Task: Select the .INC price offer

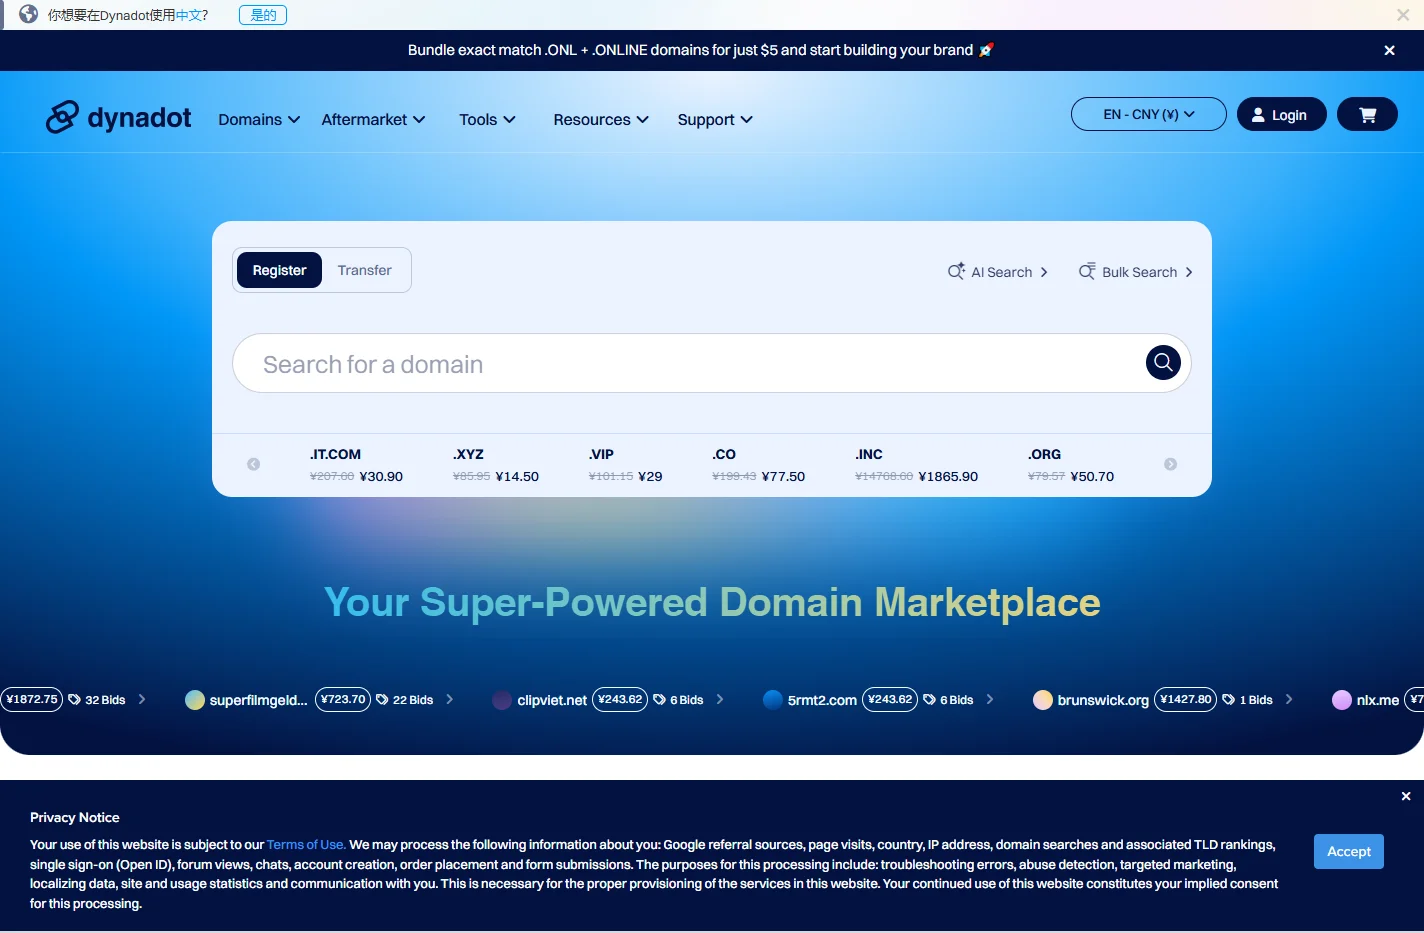Action: pyautogui.click(x=917, y=465)
